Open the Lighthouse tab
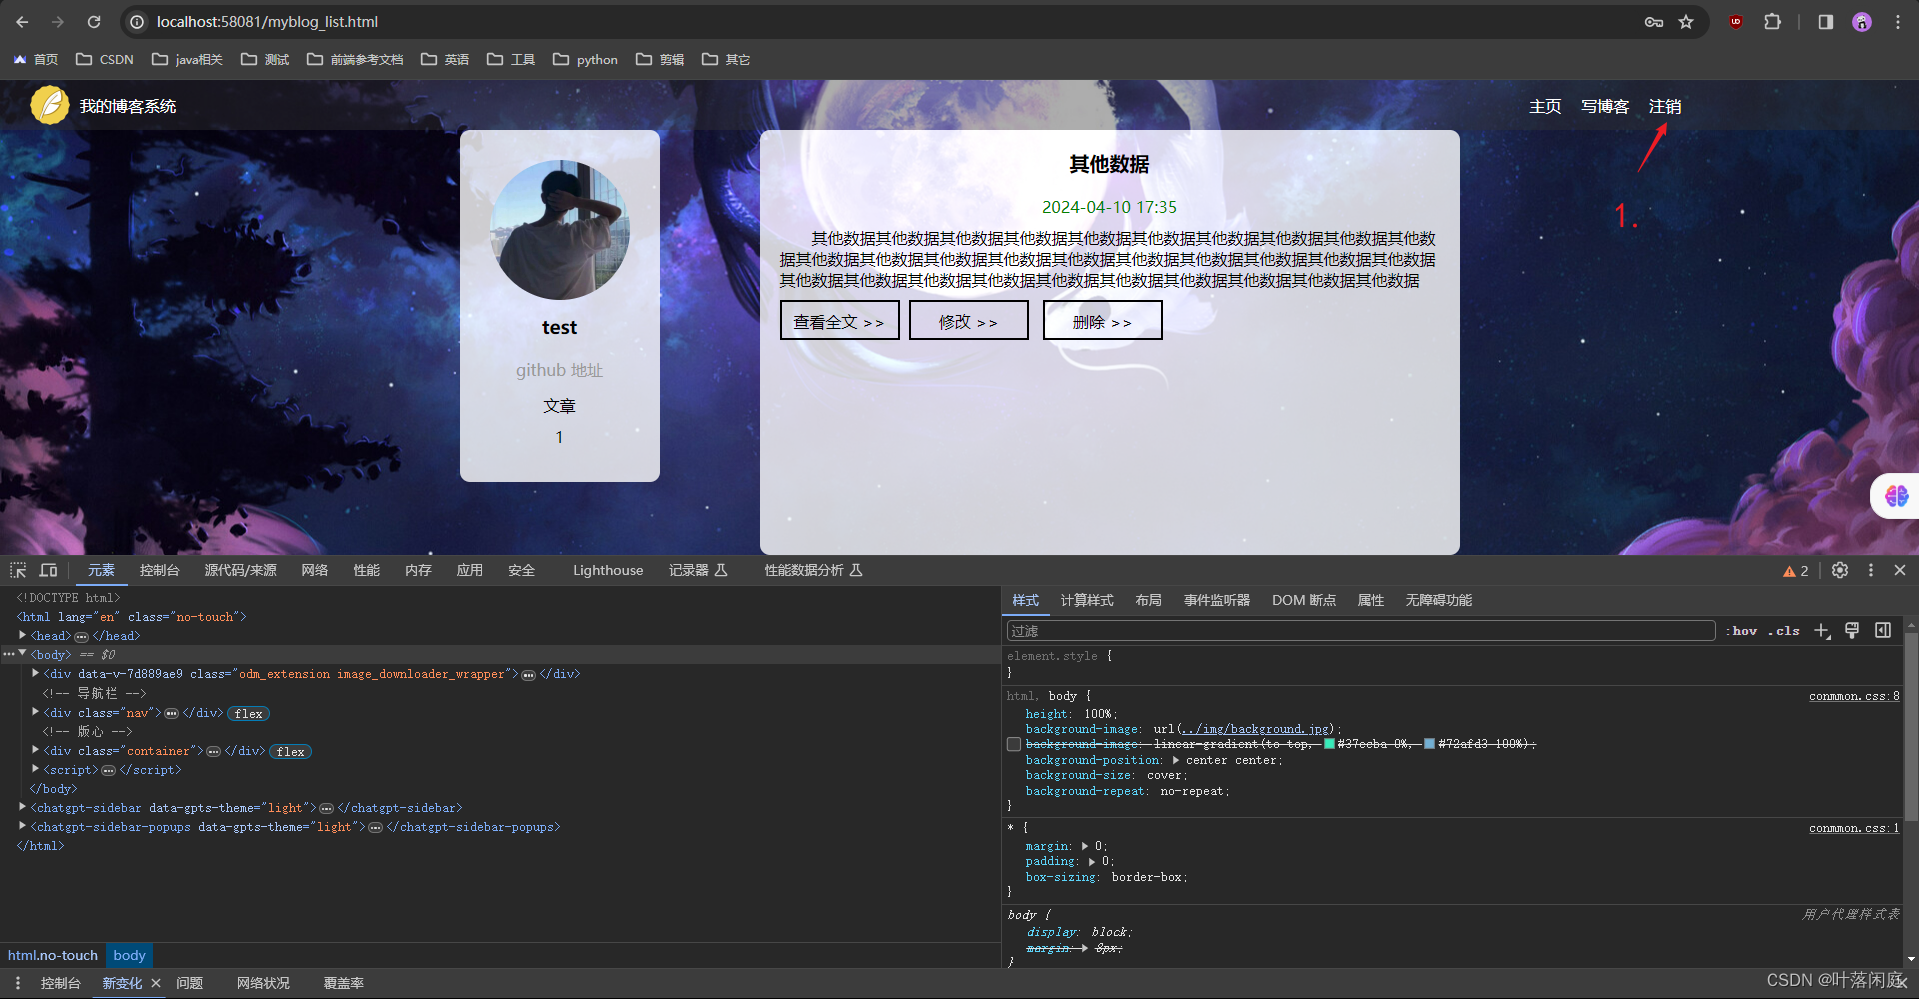Image resolution: width=1919 pixels, height=999 pixels. click(608, 570)
